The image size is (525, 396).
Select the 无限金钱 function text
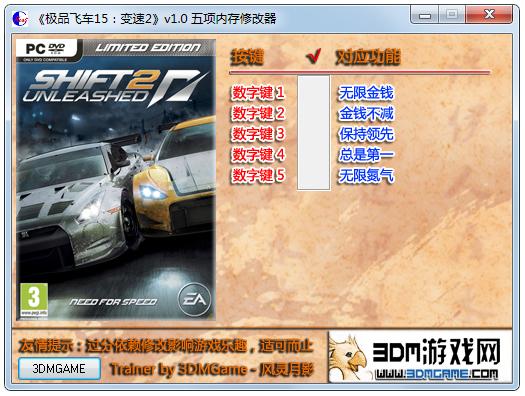(366, 93)
